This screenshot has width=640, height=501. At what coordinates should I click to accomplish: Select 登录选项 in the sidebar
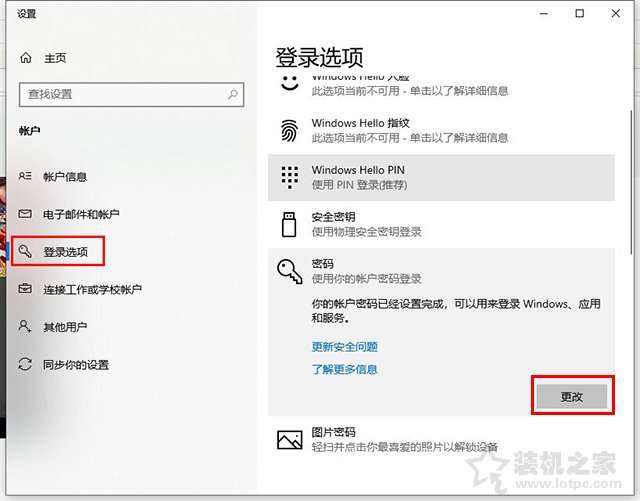tap(66, 252)
